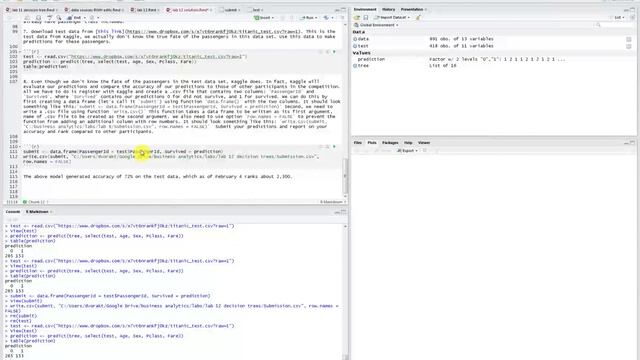Select the lab 12 solution.Rmd tab
640x360 pixels.
189,10
